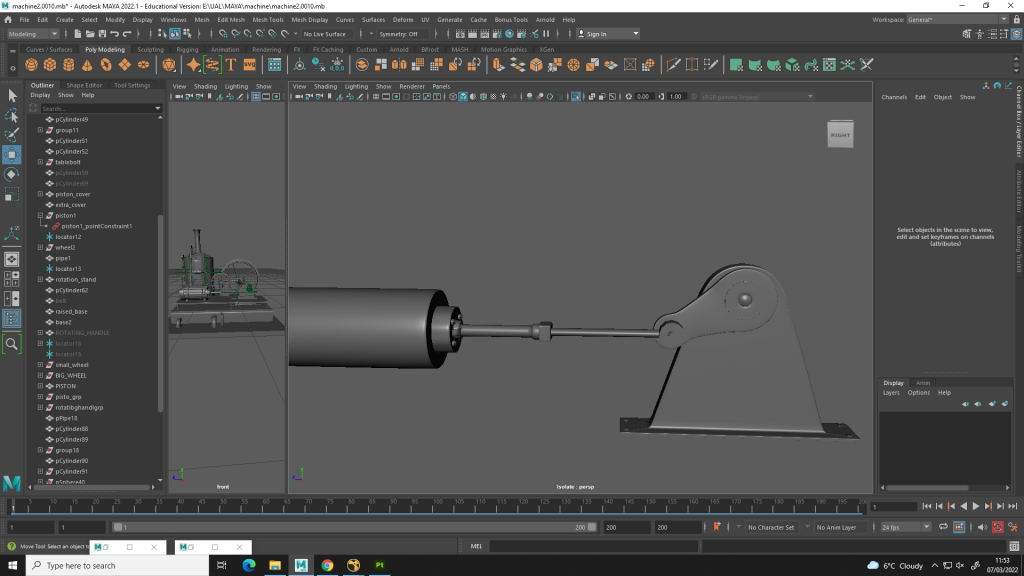Image resolution: width=1024 pixels, height=576 pixels.
Task: Open Renderer menu in persp viewport
Action: 411,86
